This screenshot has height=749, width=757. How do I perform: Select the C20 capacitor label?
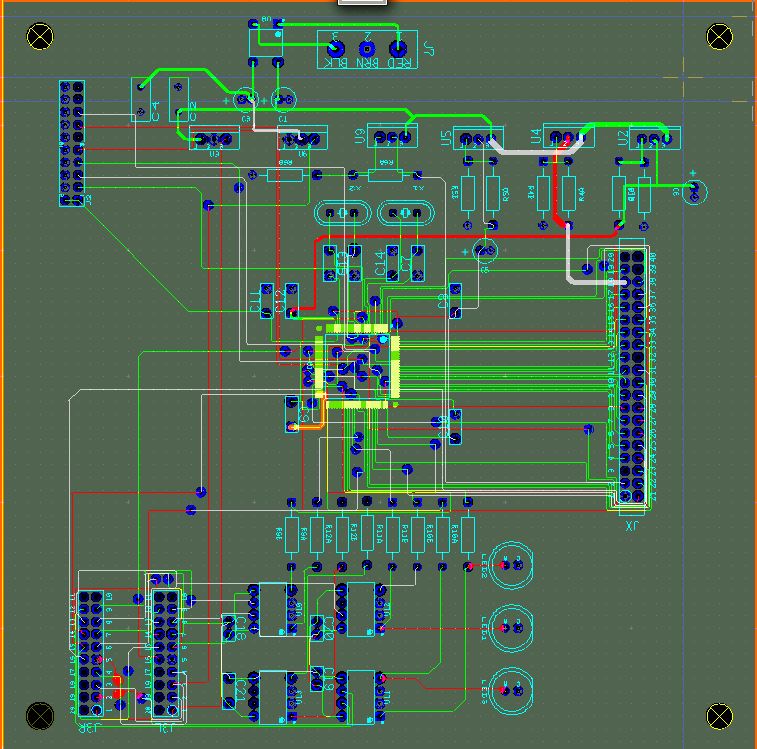329,628
